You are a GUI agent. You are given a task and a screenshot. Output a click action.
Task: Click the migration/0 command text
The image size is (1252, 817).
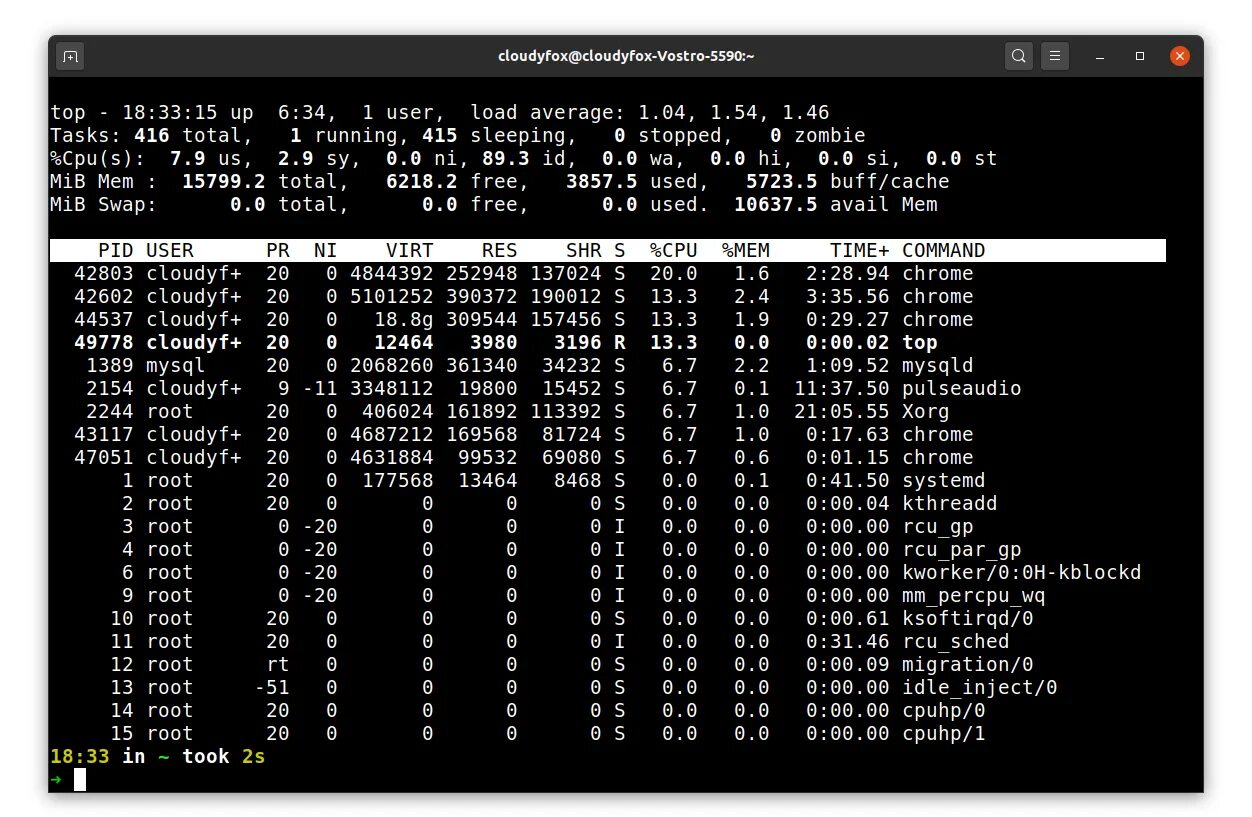pyautogui.click(x=968, y=664)
